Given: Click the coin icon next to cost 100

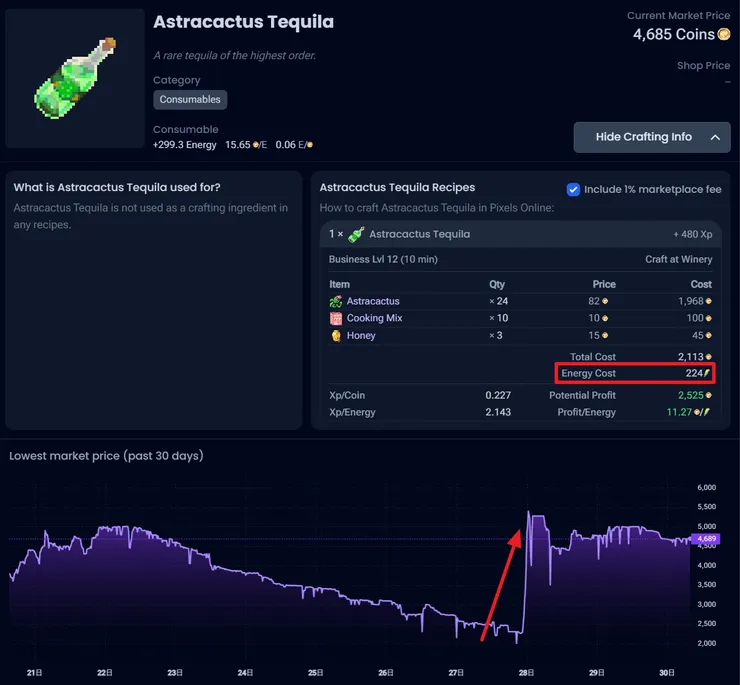Looking at the screenshot, I should coord(708,319).
